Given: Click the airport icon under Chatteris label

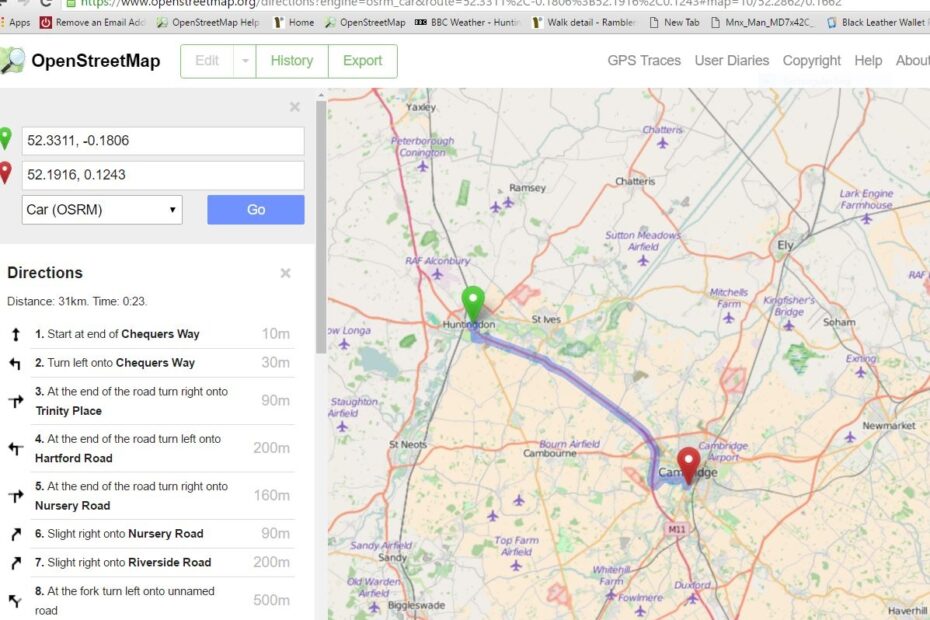Looking at the screenshot, I should pos(663,143).
